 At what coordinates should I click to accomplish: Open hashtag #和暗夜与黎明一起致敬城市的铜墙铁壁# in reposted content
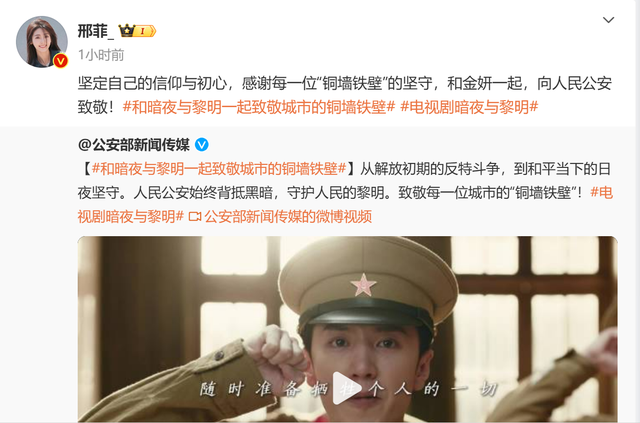coord(219,169)
